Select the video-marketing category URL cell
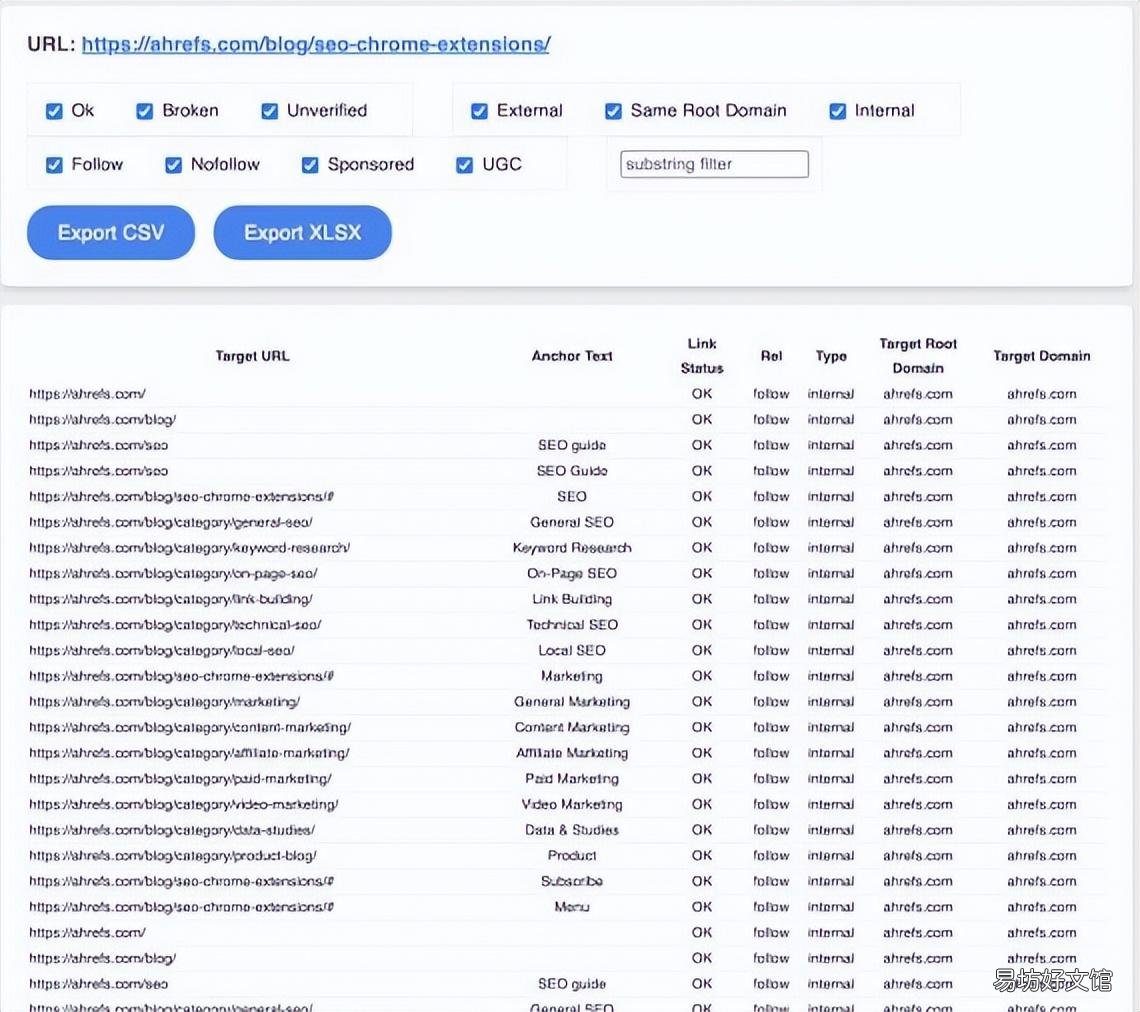The image size is (1140, 1012). point(184,805)
